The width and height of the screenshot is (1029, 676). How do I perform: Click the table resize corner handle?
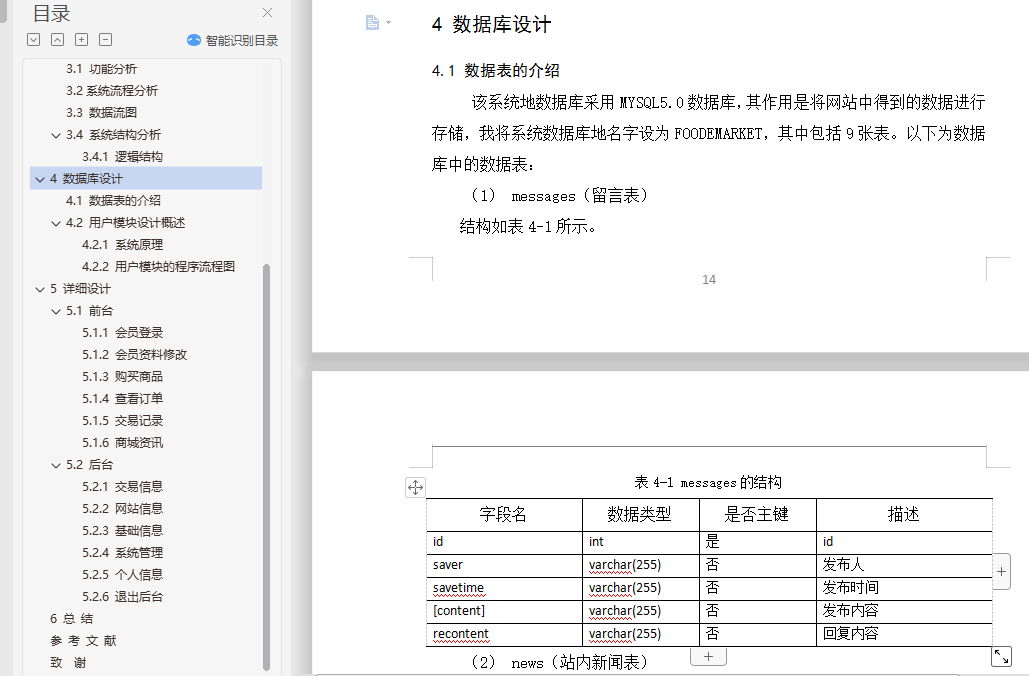(1001, 656)
